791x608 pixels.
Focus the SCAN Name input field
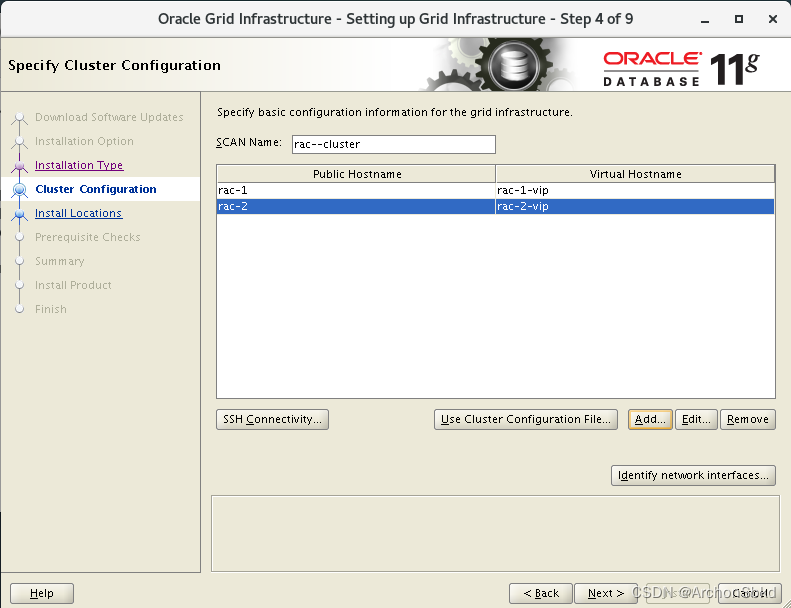393,144
